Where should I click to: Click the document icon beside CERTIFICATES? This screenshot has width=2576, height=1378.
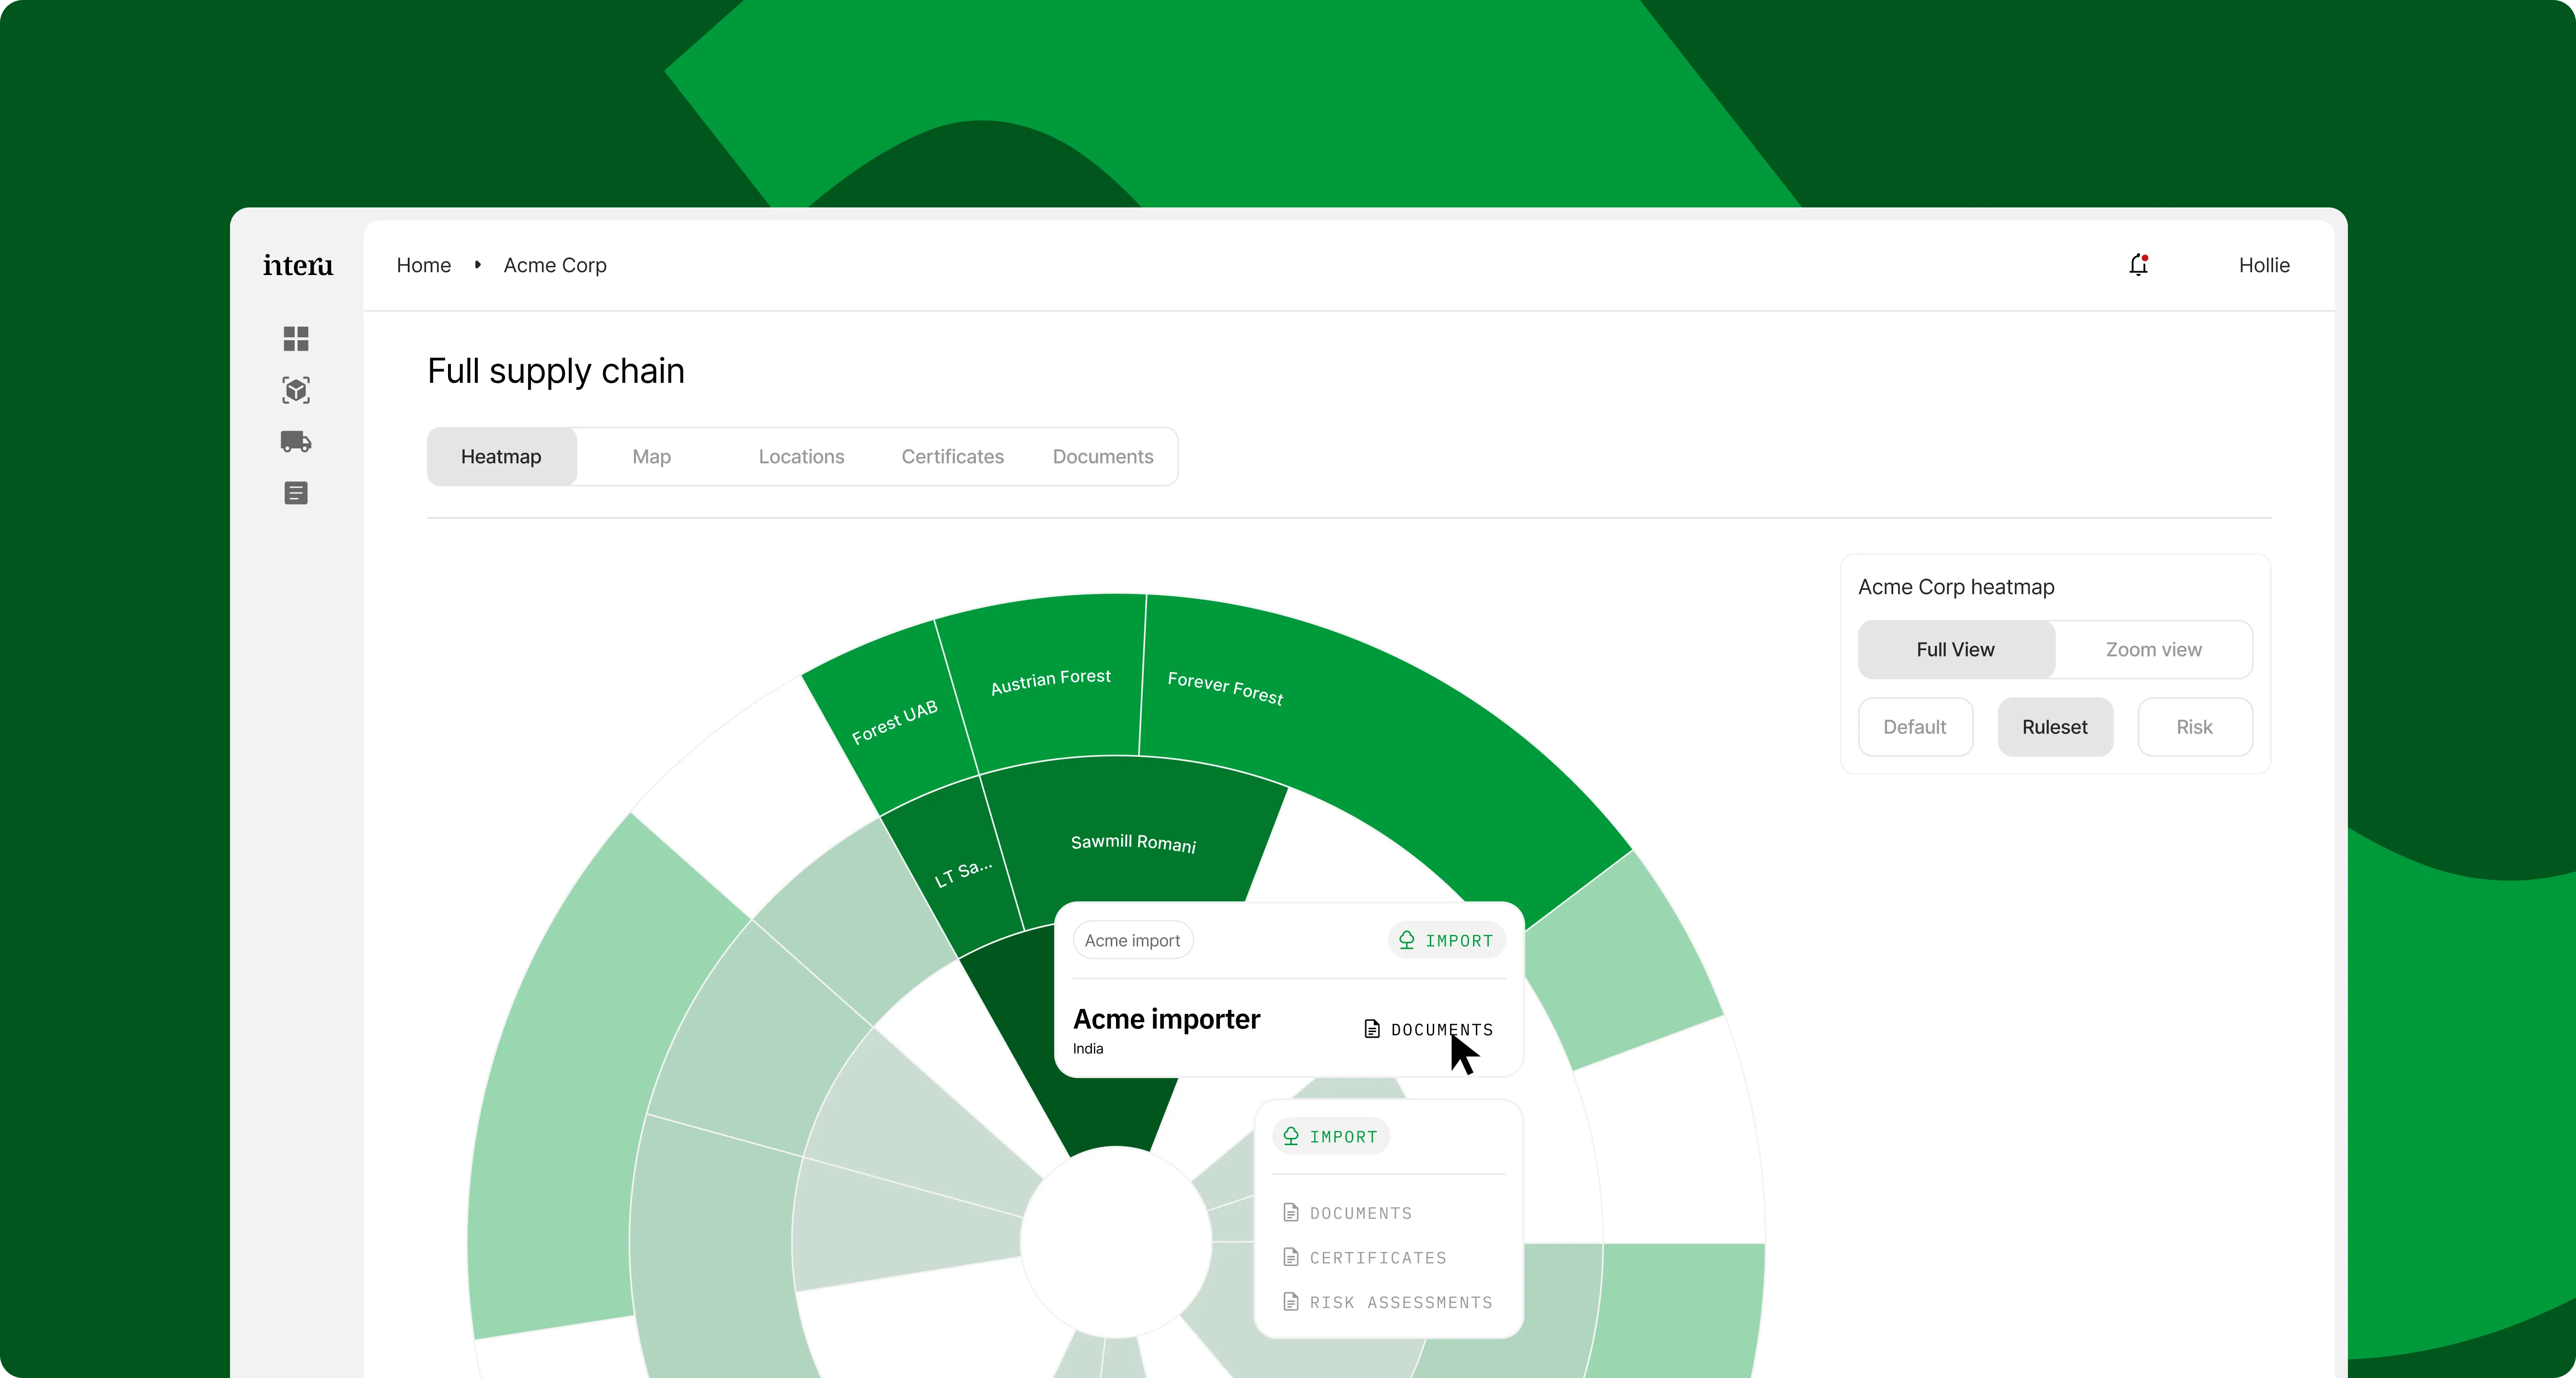(x=1291, y=1257)
